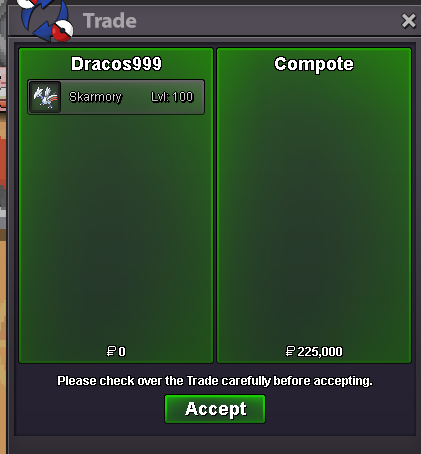Click the Trade swap-arrows icon
This screenshot has height=454, width=421.
pos(45,20)
